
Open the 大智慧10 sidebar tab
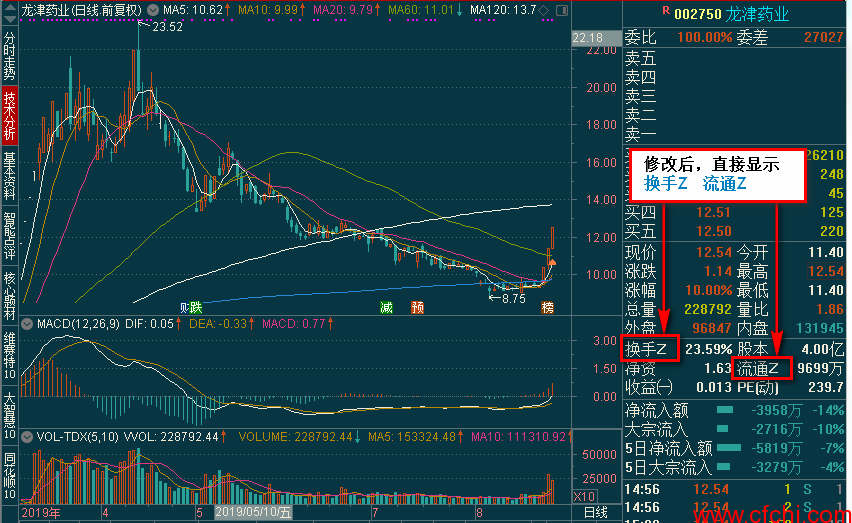[x=10, y=415]
